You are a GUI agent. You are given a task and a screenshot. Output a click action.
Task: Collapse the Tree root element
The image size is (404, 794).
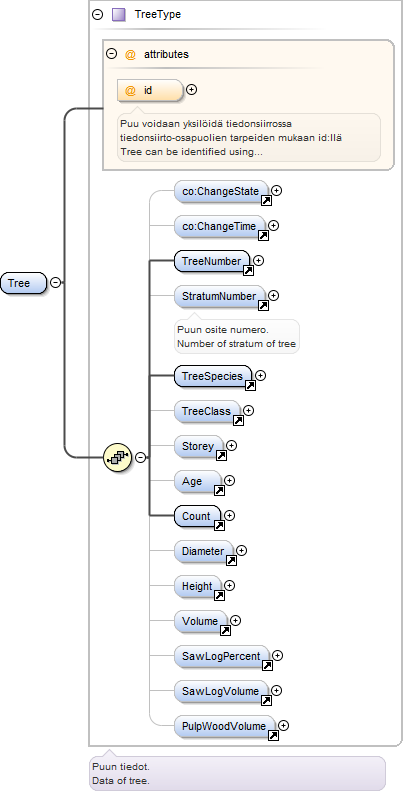[56, 283]
